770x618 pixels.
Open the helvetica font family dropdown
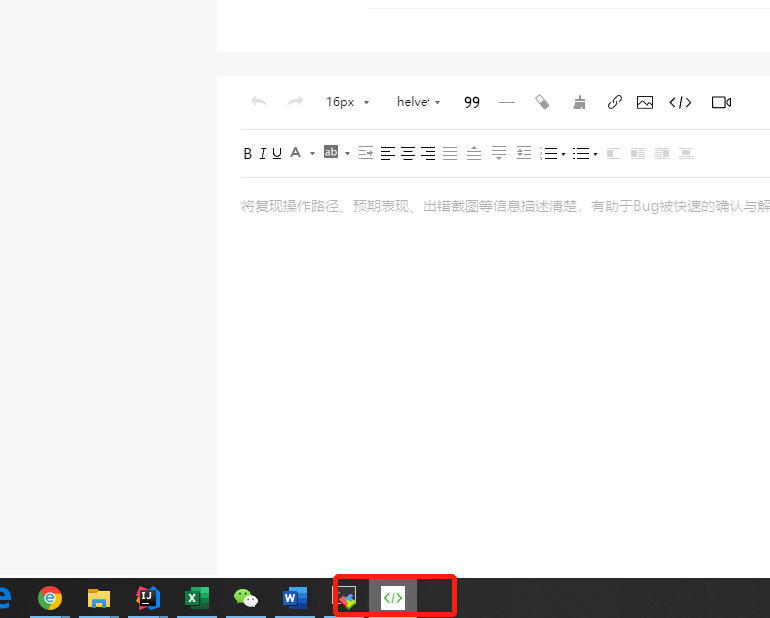click(x=418, y=102)
